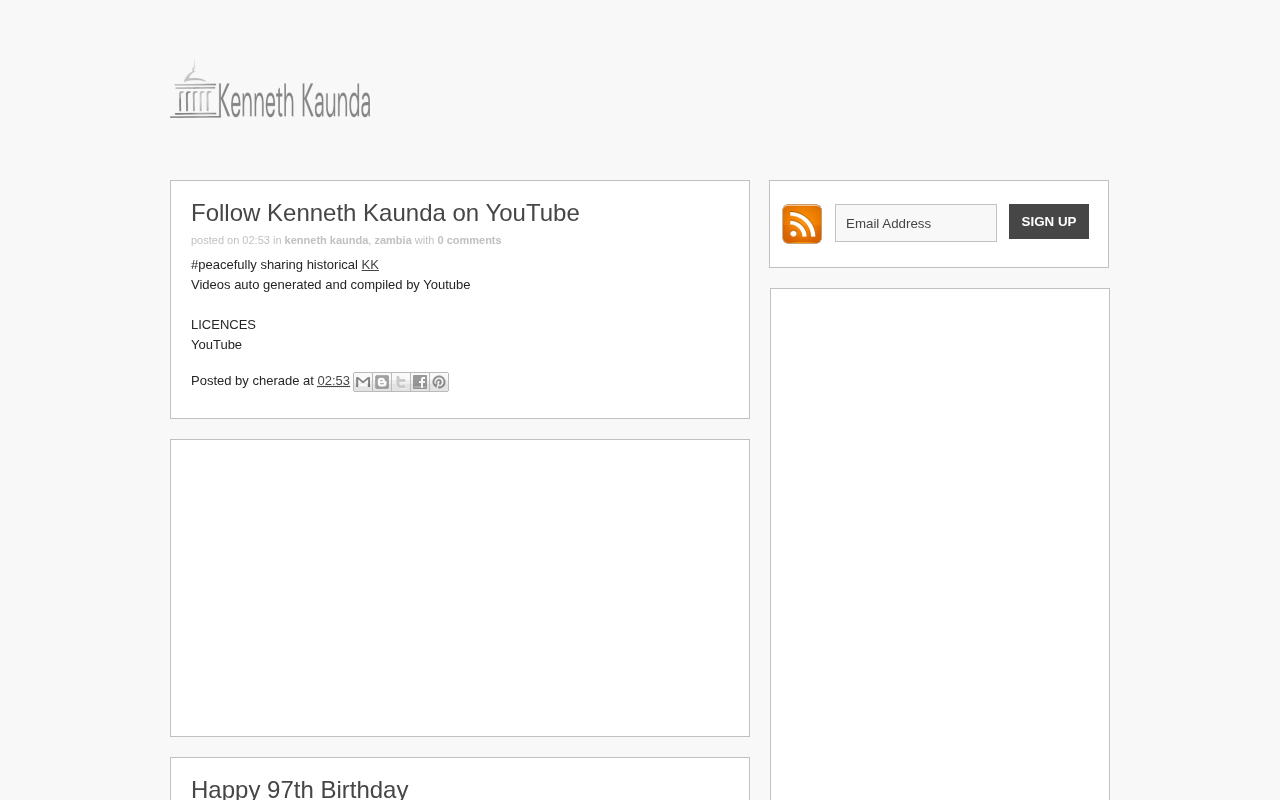Click the Kenneth Kaunda site logo
This screenshot has height=800, width=1280.
(270, 89)
